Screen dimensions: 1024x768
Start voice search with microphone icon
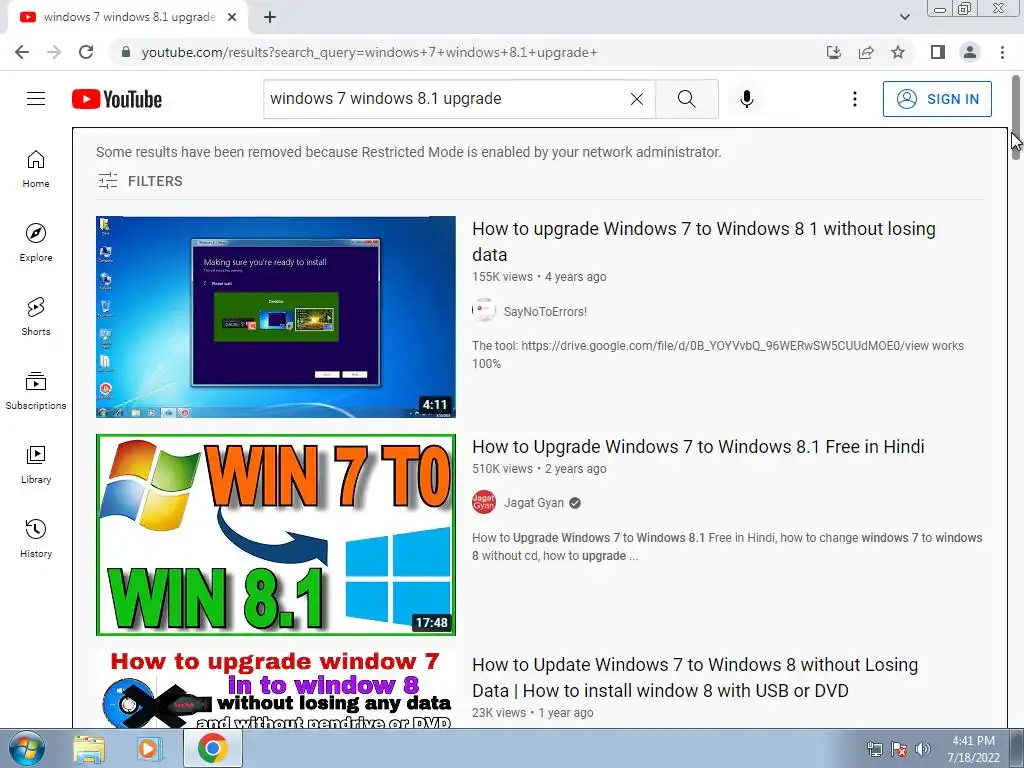[x=747, y=99]
